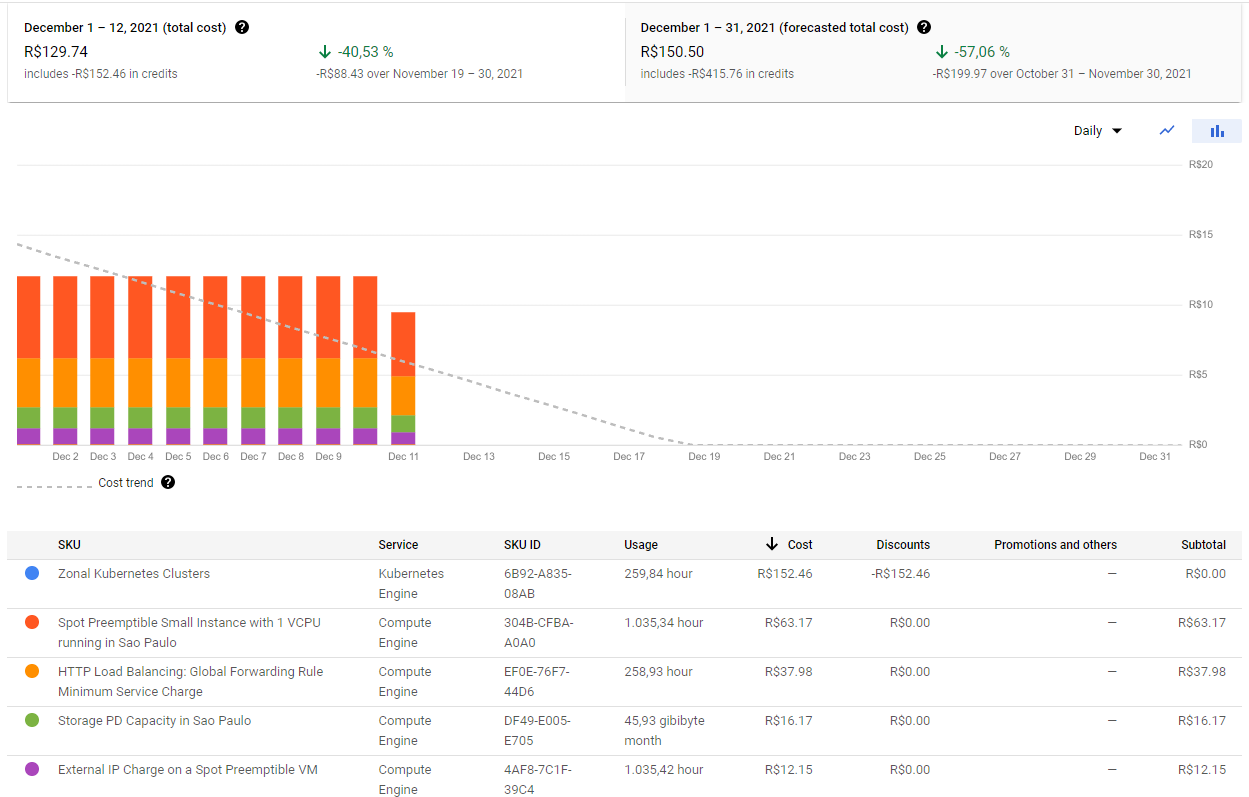Open the Daily granularity dropdown
The image size is (1249, 797).
pos(1098,131)
